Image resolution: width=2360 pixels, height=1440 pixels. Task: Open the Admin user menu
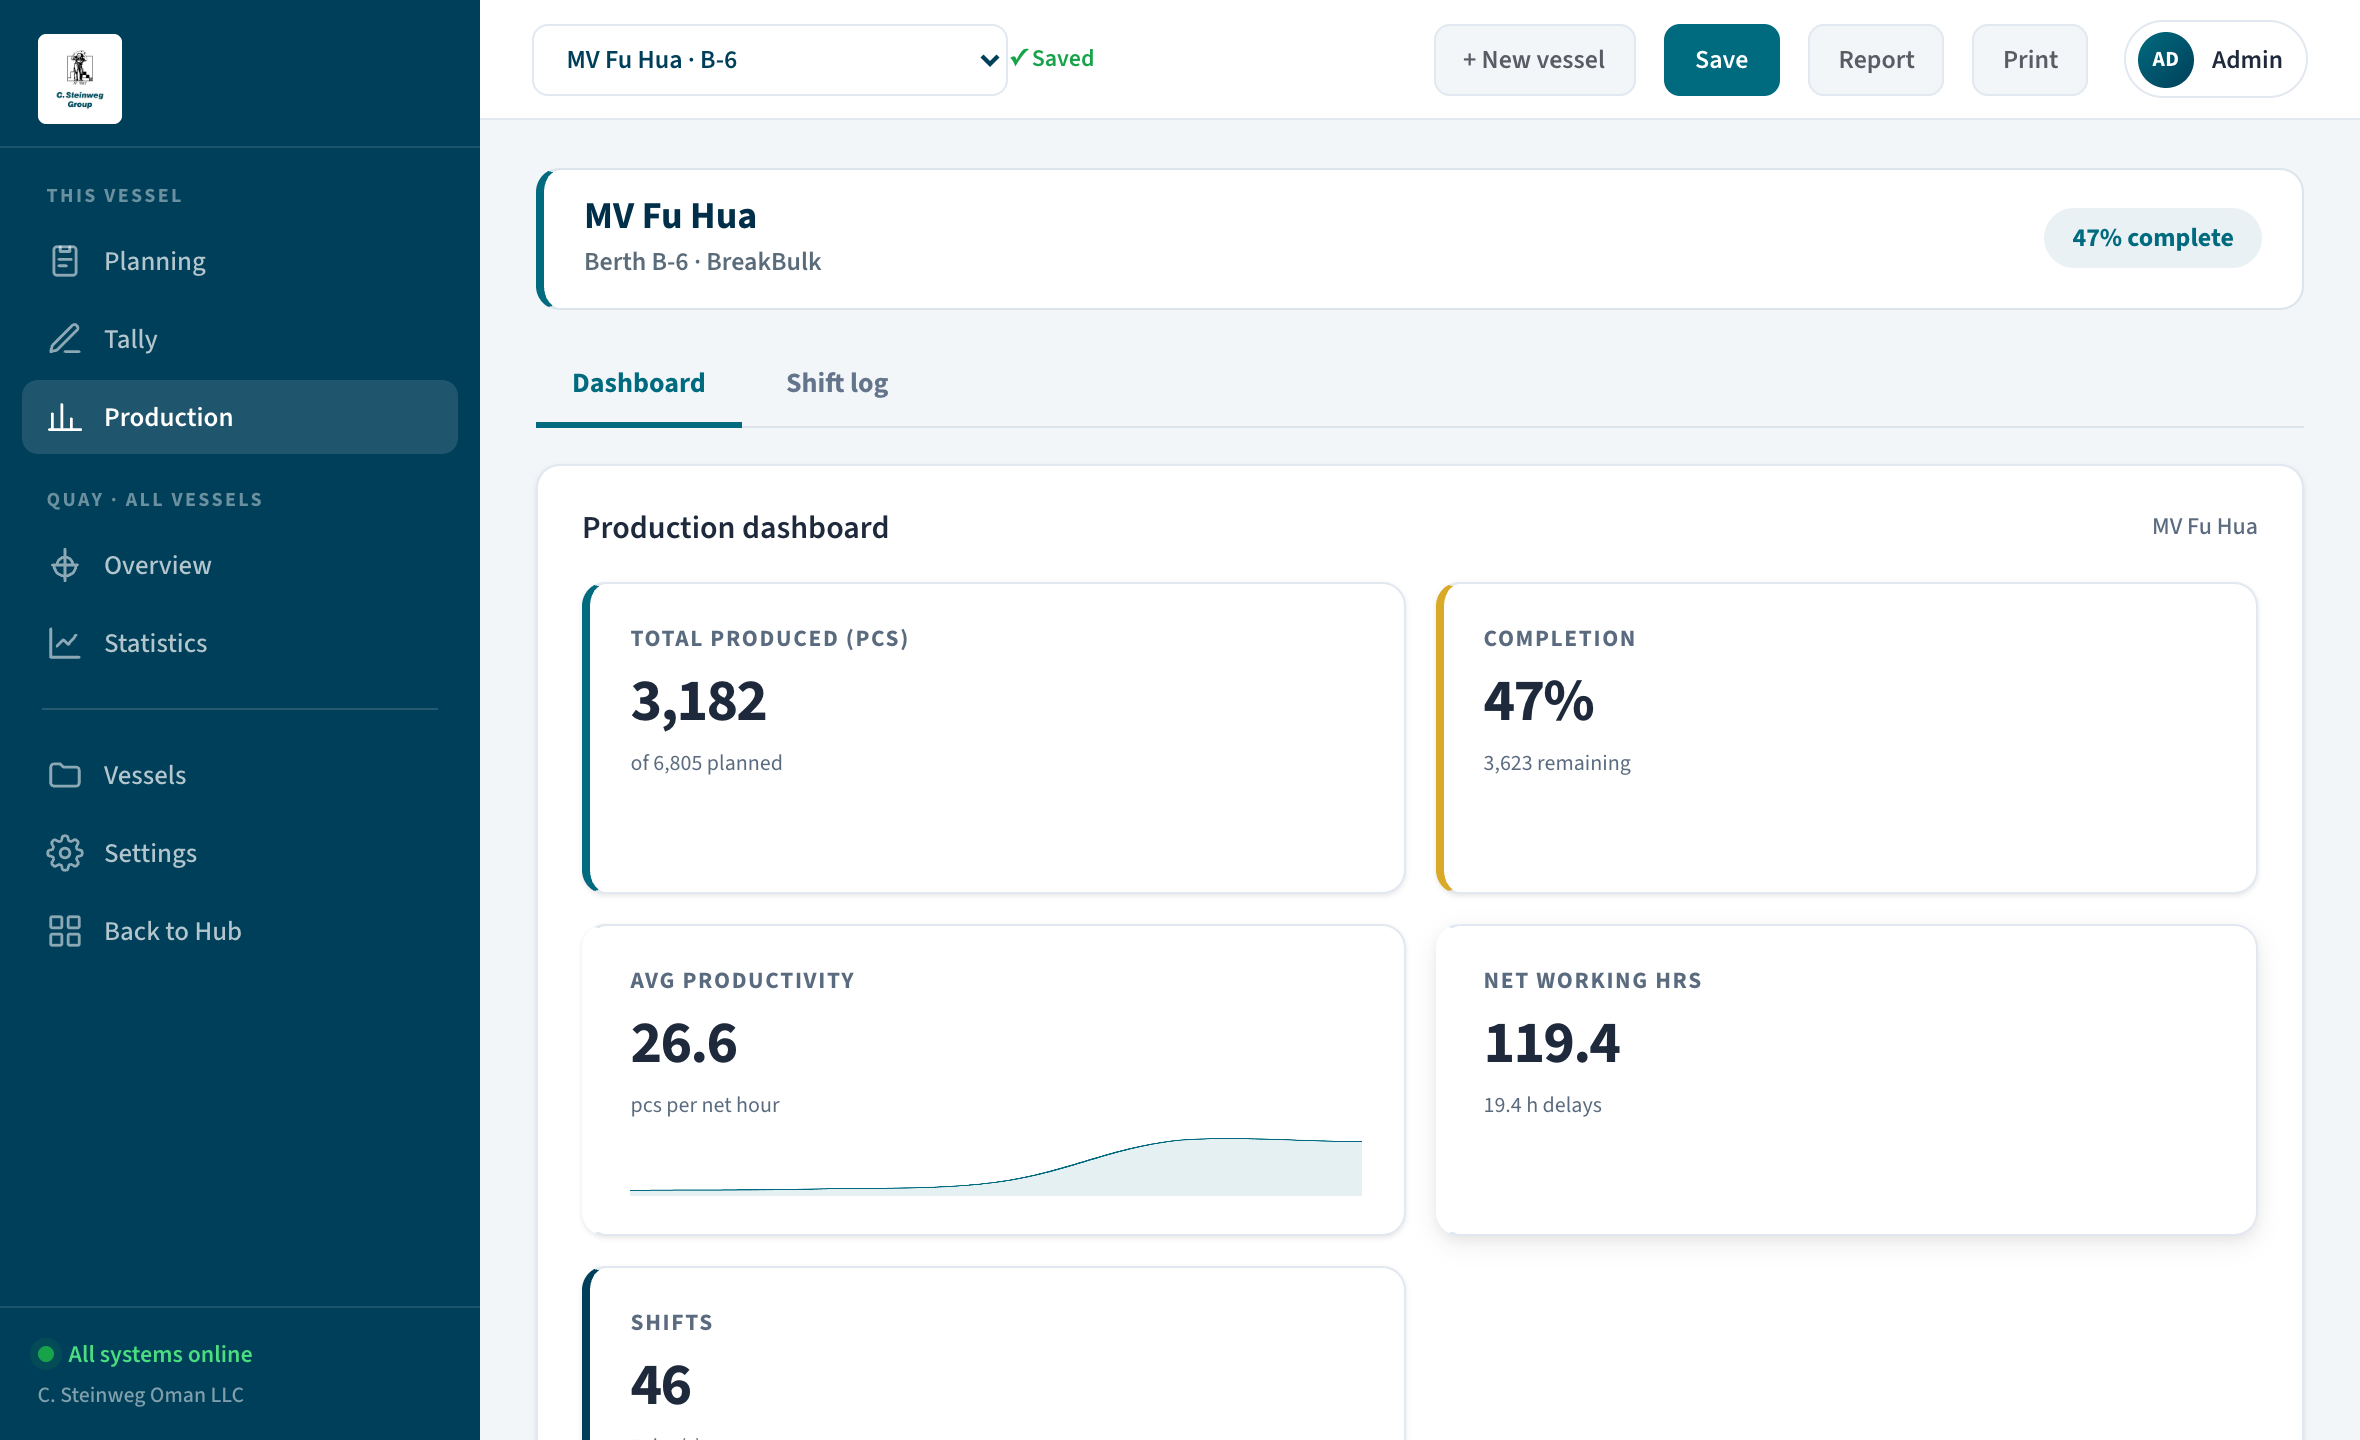coord(2216,60)
